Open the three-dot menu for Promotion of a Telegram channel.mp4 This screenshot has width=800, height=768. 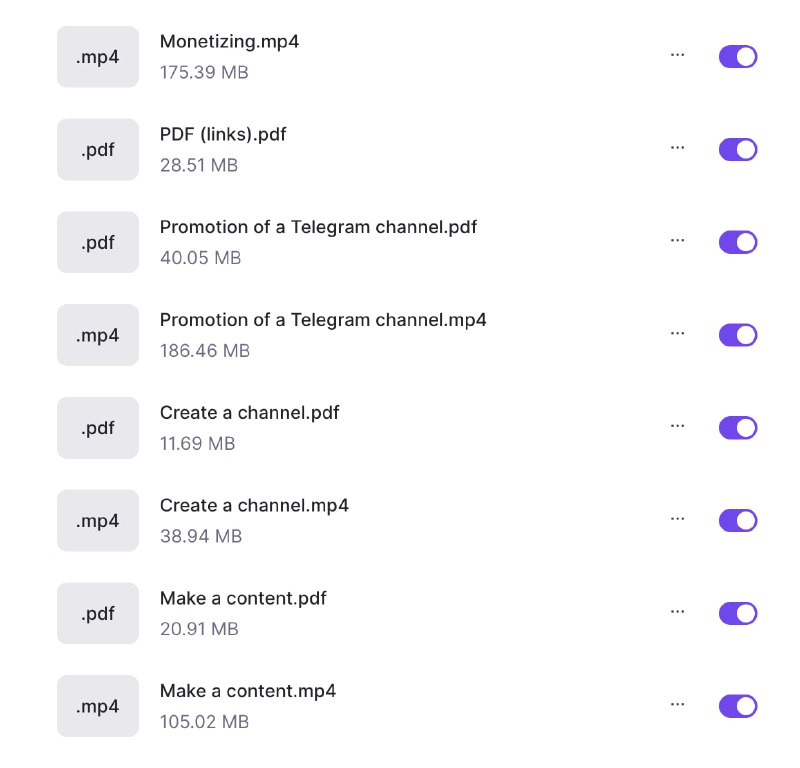click(x=678, y=333)
